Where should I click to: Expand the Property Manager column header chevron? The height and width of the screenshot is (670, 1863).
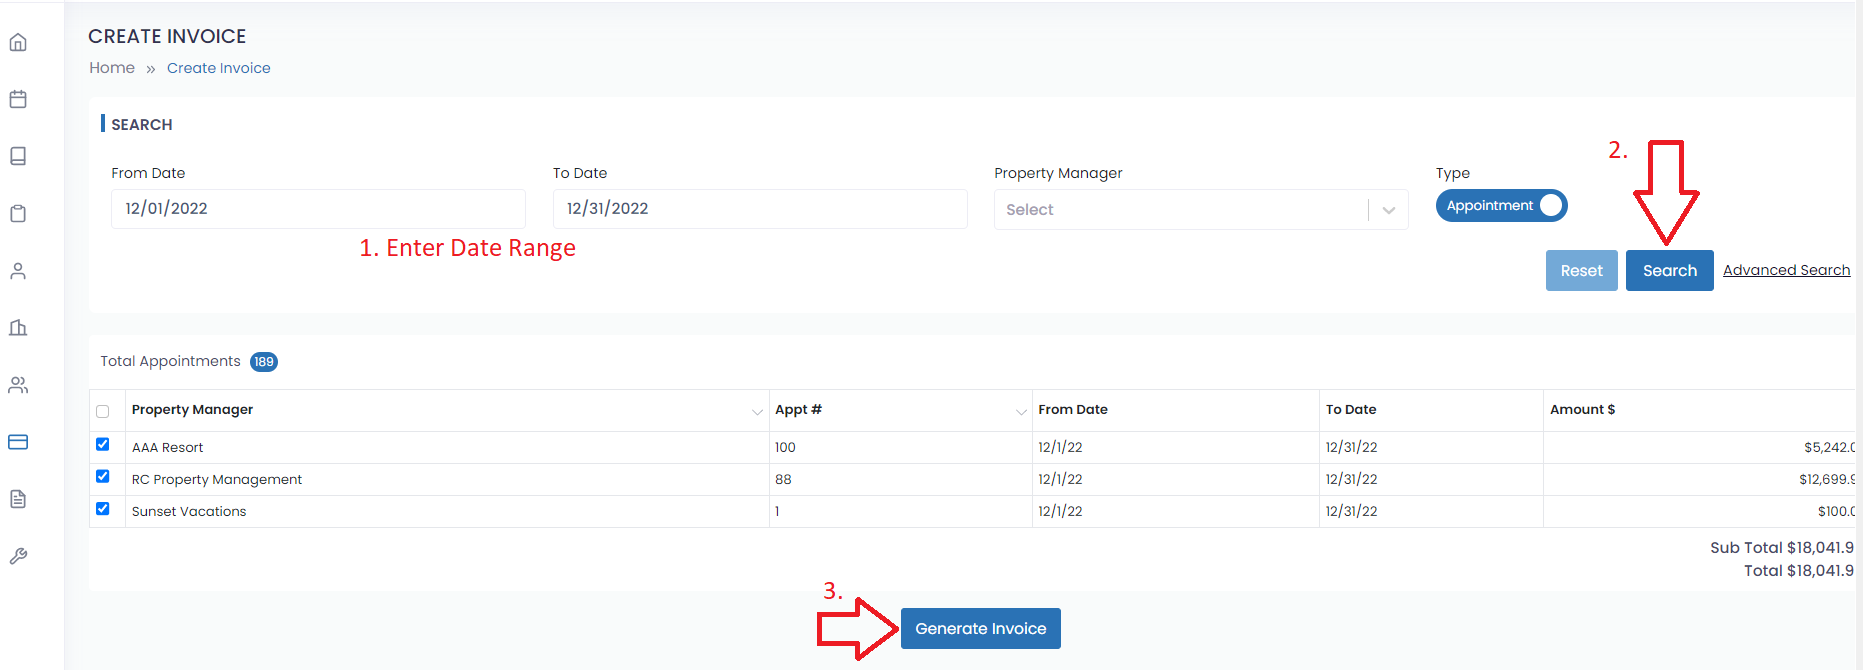757,412
